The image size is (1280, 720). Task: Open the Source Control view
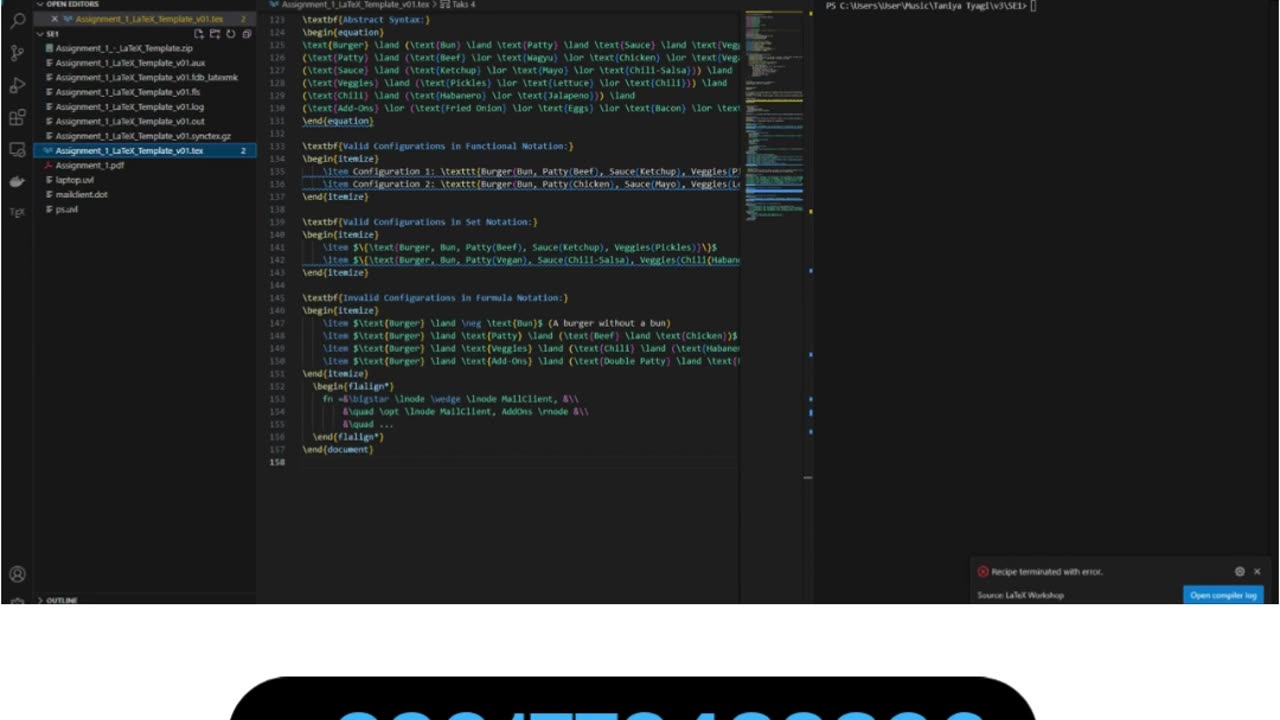coord(17,52)
